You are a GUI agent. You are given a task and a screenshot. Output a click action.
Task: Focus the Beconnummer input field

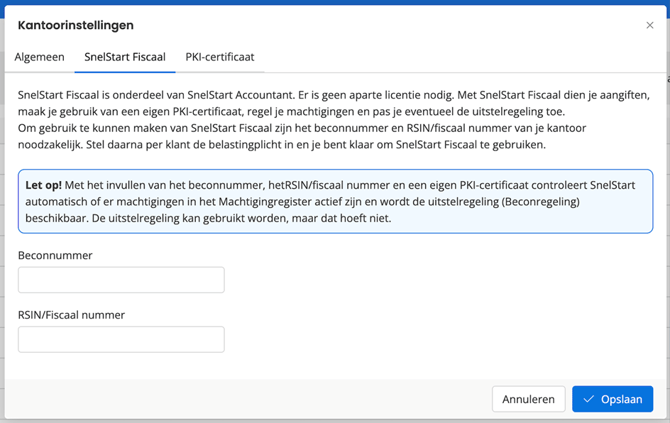[121, 280]
